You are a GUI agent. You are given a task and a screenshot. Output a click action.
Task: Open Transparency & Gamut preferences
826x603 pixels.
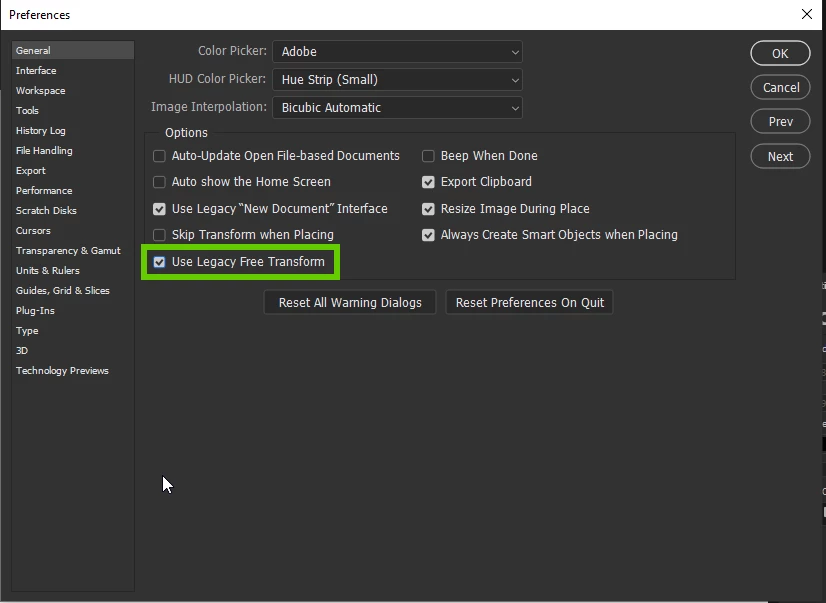click(x=73, y=251)
